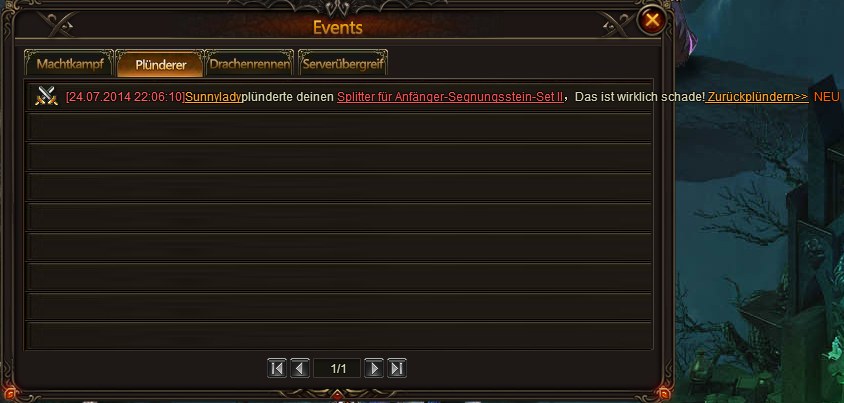The height and width of the screenshot is (403, 844).
Task: Open the Drachenrennen tab
Action: point(250,63)
